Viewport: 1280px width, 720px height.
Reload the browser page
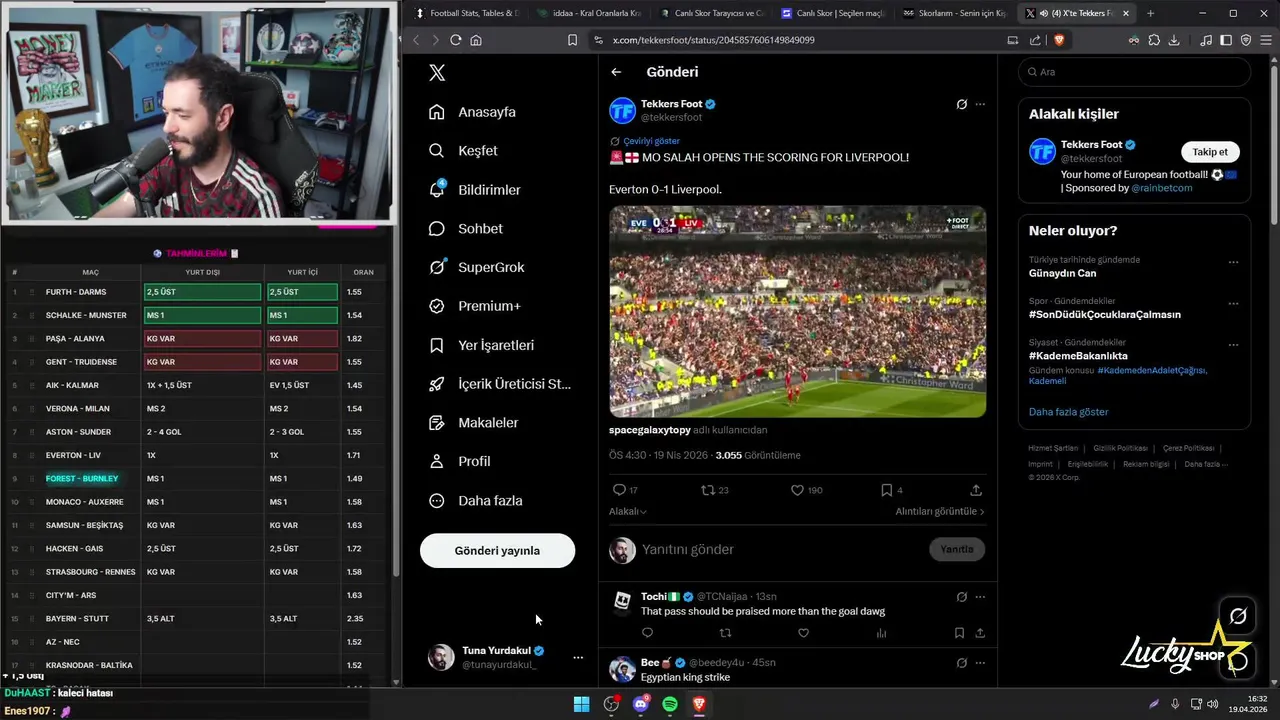[456, 40]
